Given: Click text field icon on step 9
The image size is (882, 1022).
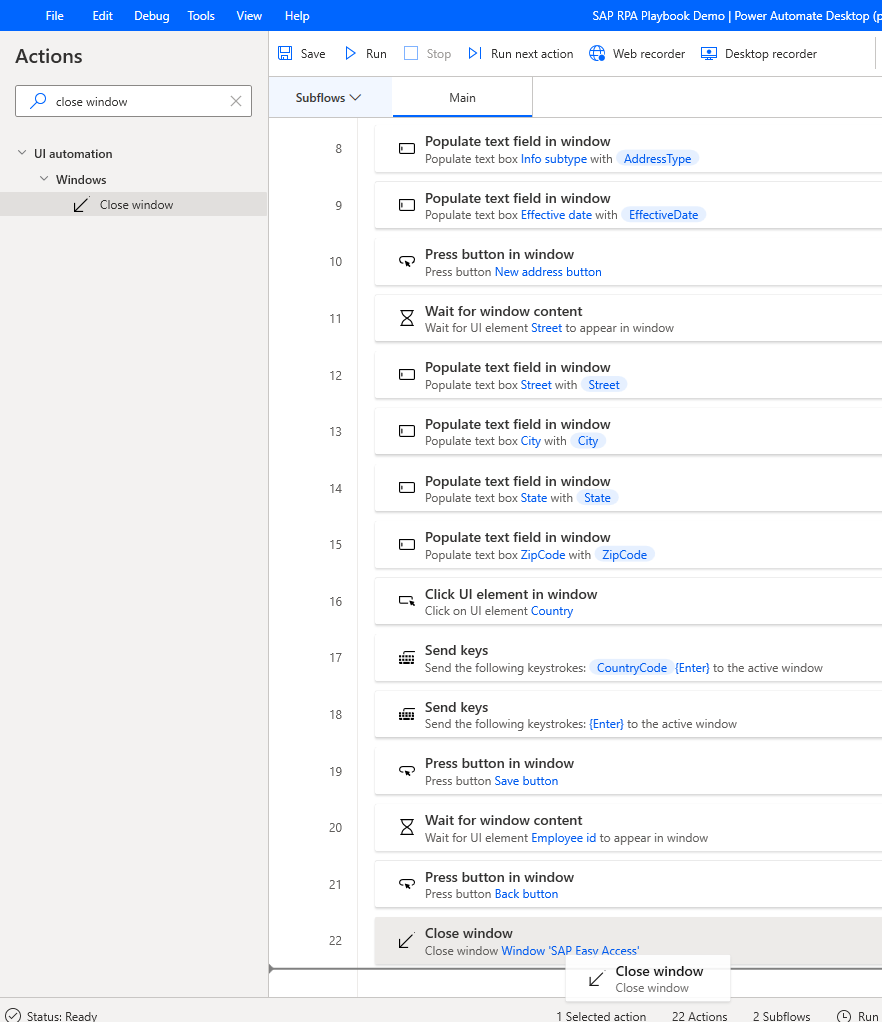Looking at the screenshot, I should tap(407, 205).
